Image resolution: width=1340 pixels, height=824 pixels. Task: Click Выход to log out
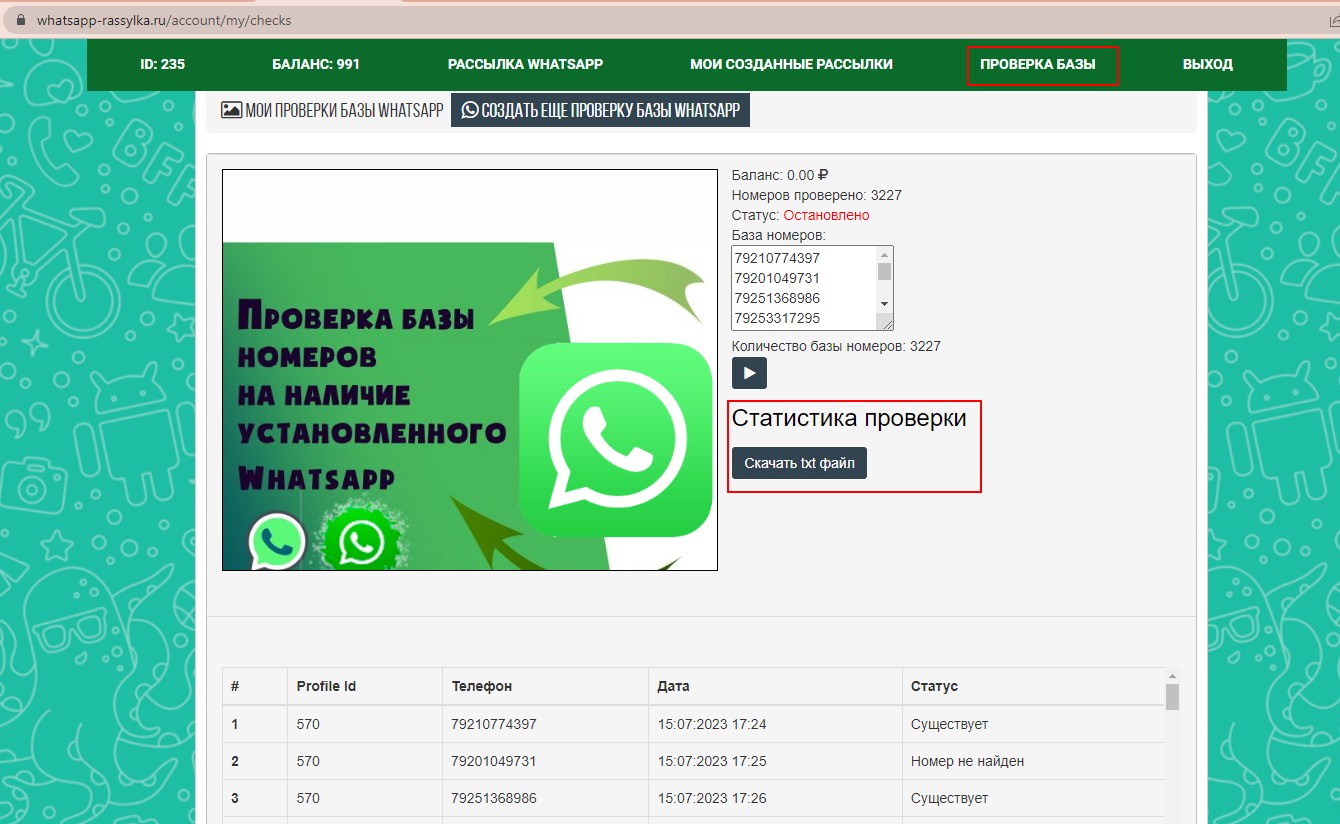(x=1207, y=64)
